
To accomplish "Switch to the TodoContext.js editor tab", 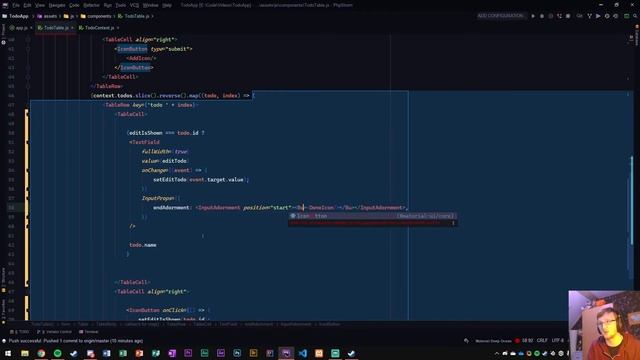I will [98, 28].
